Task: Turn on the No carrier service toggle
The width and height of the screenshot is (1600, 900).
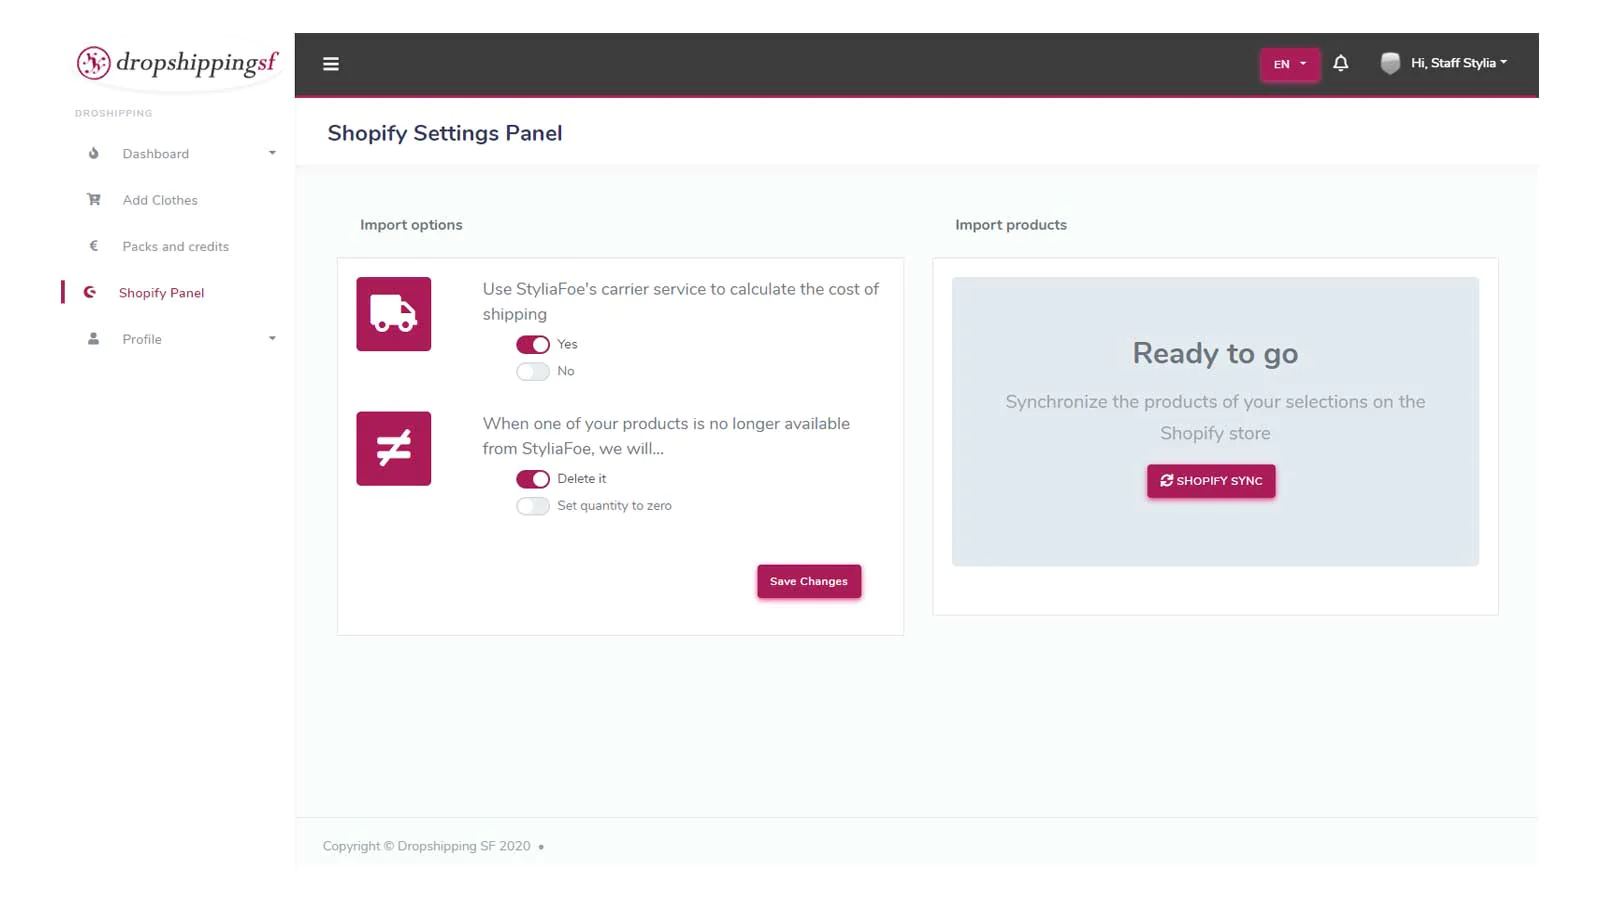Action: 533,371
